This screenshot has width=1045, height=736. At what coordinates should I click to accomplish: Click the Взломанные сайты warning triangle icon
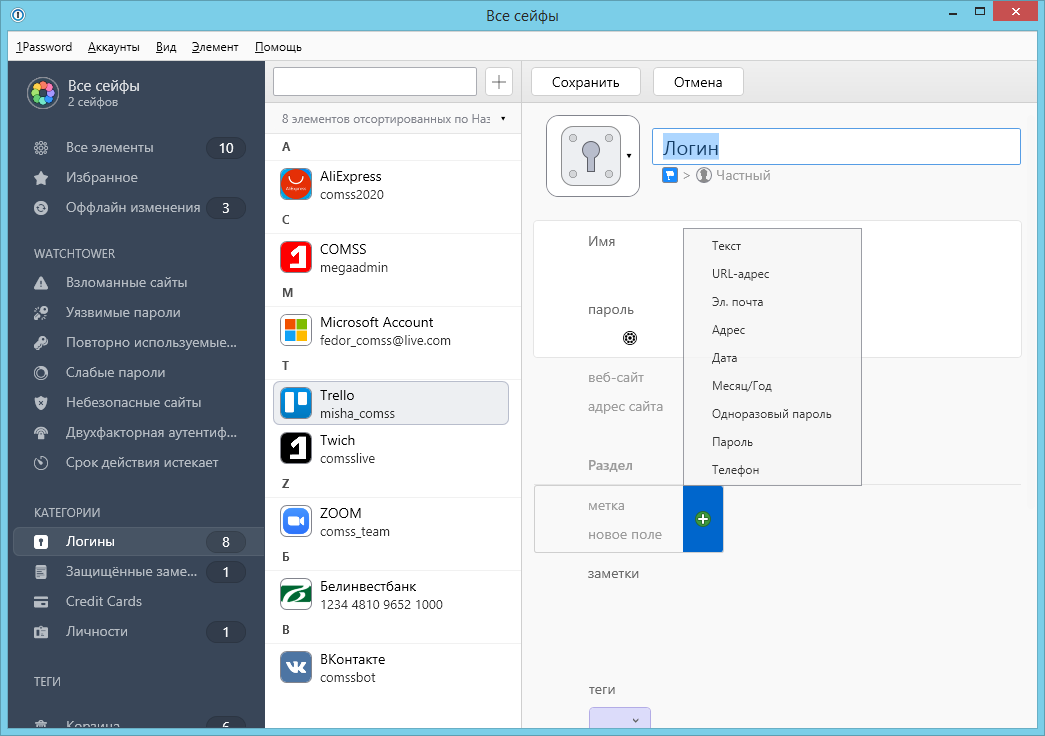(41, 283)
